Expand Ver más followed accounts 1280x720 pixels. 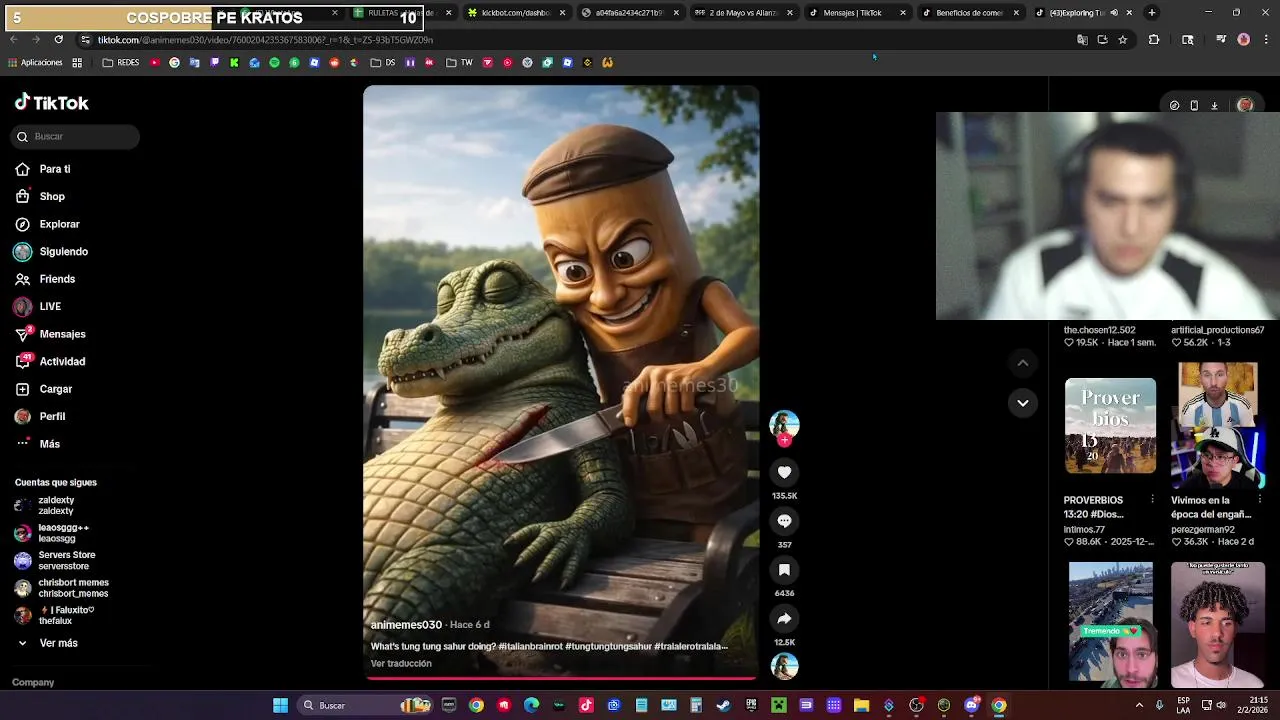click(47, 643)
